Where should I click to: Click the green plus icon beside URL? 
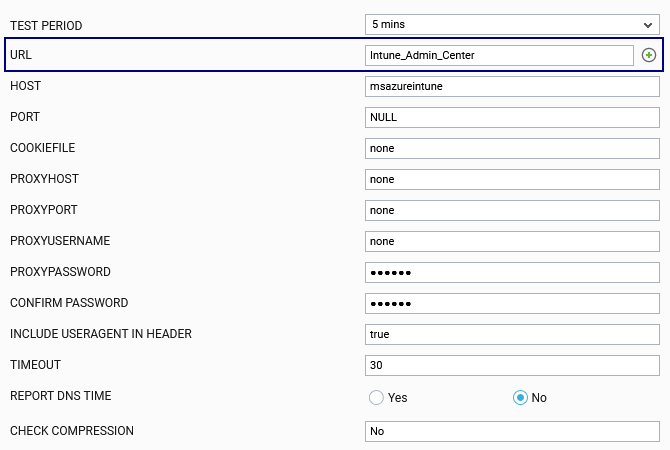pos(649,55)
